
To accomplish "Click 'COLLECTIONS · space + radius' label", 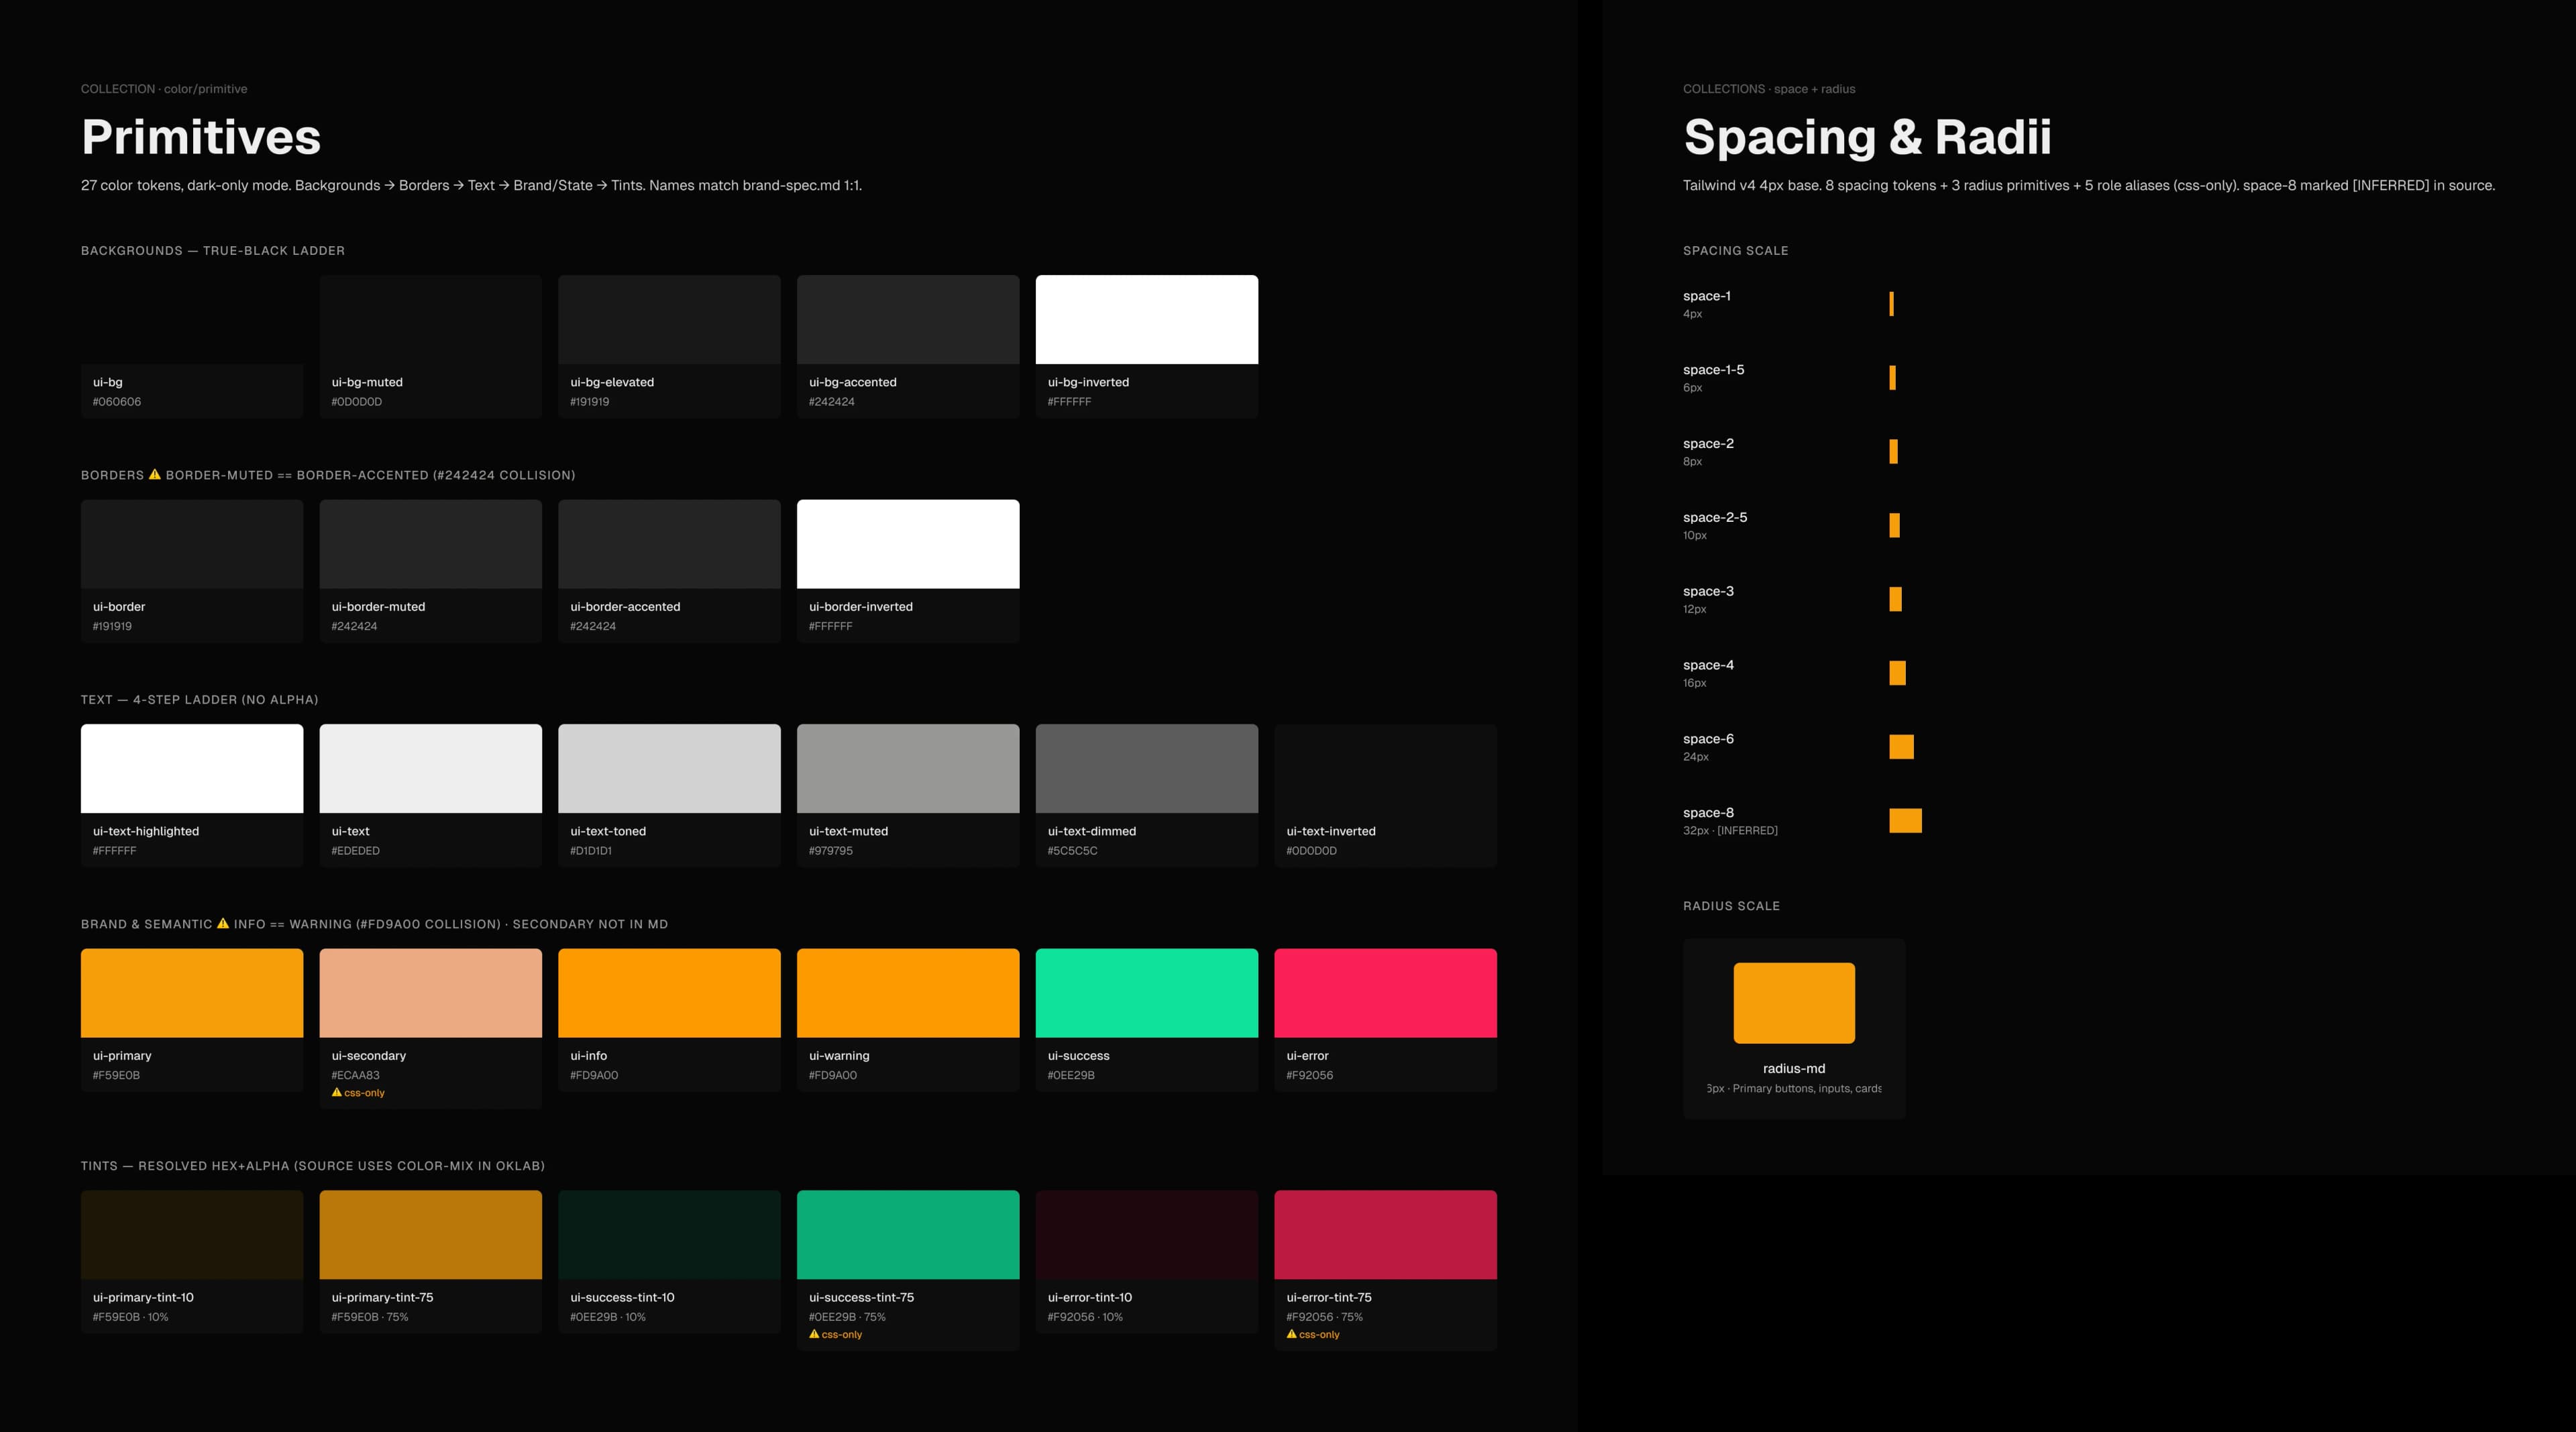I will tap(1769, 89).
